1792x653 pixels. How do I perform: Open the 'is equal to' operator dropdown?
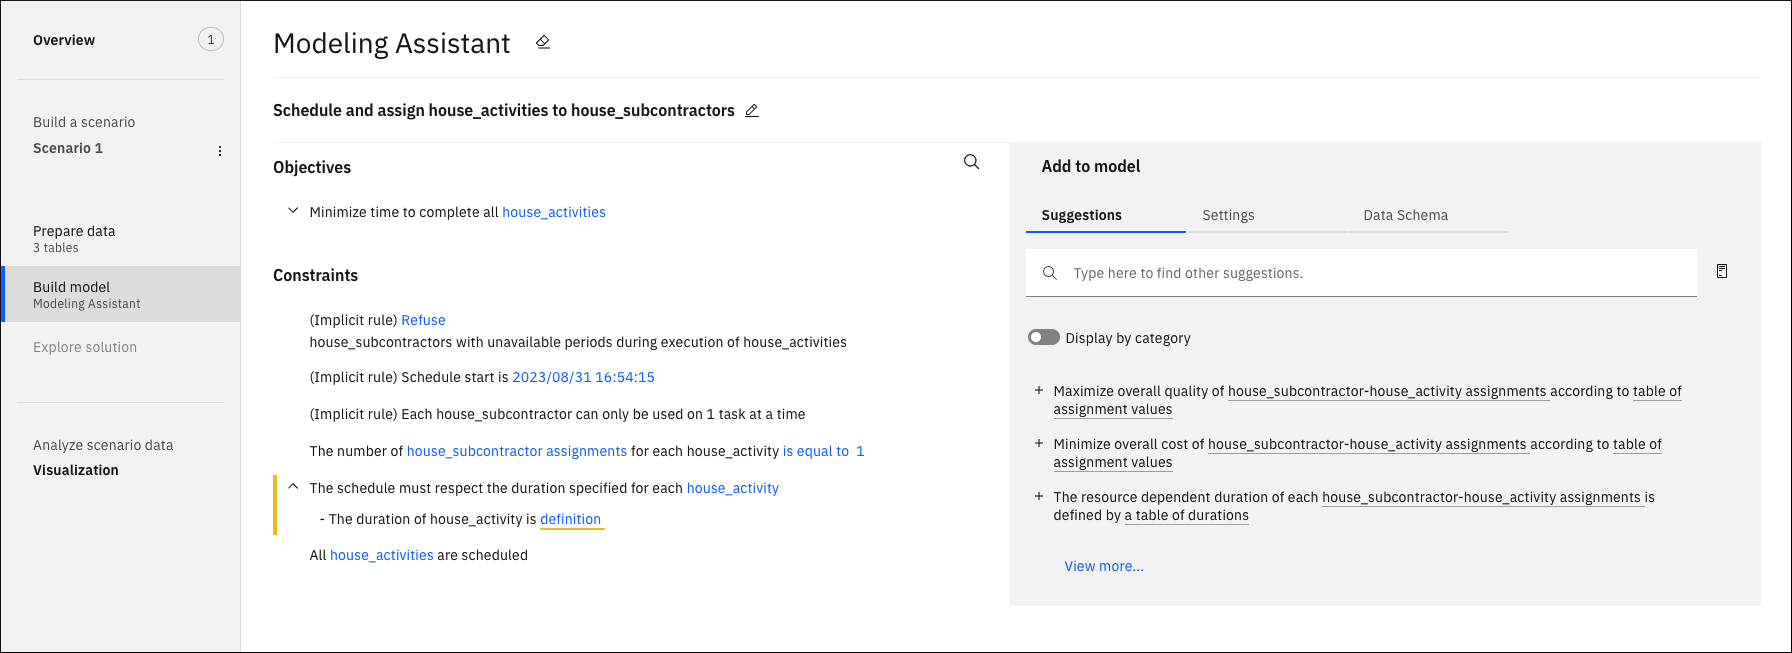point(815,451)
